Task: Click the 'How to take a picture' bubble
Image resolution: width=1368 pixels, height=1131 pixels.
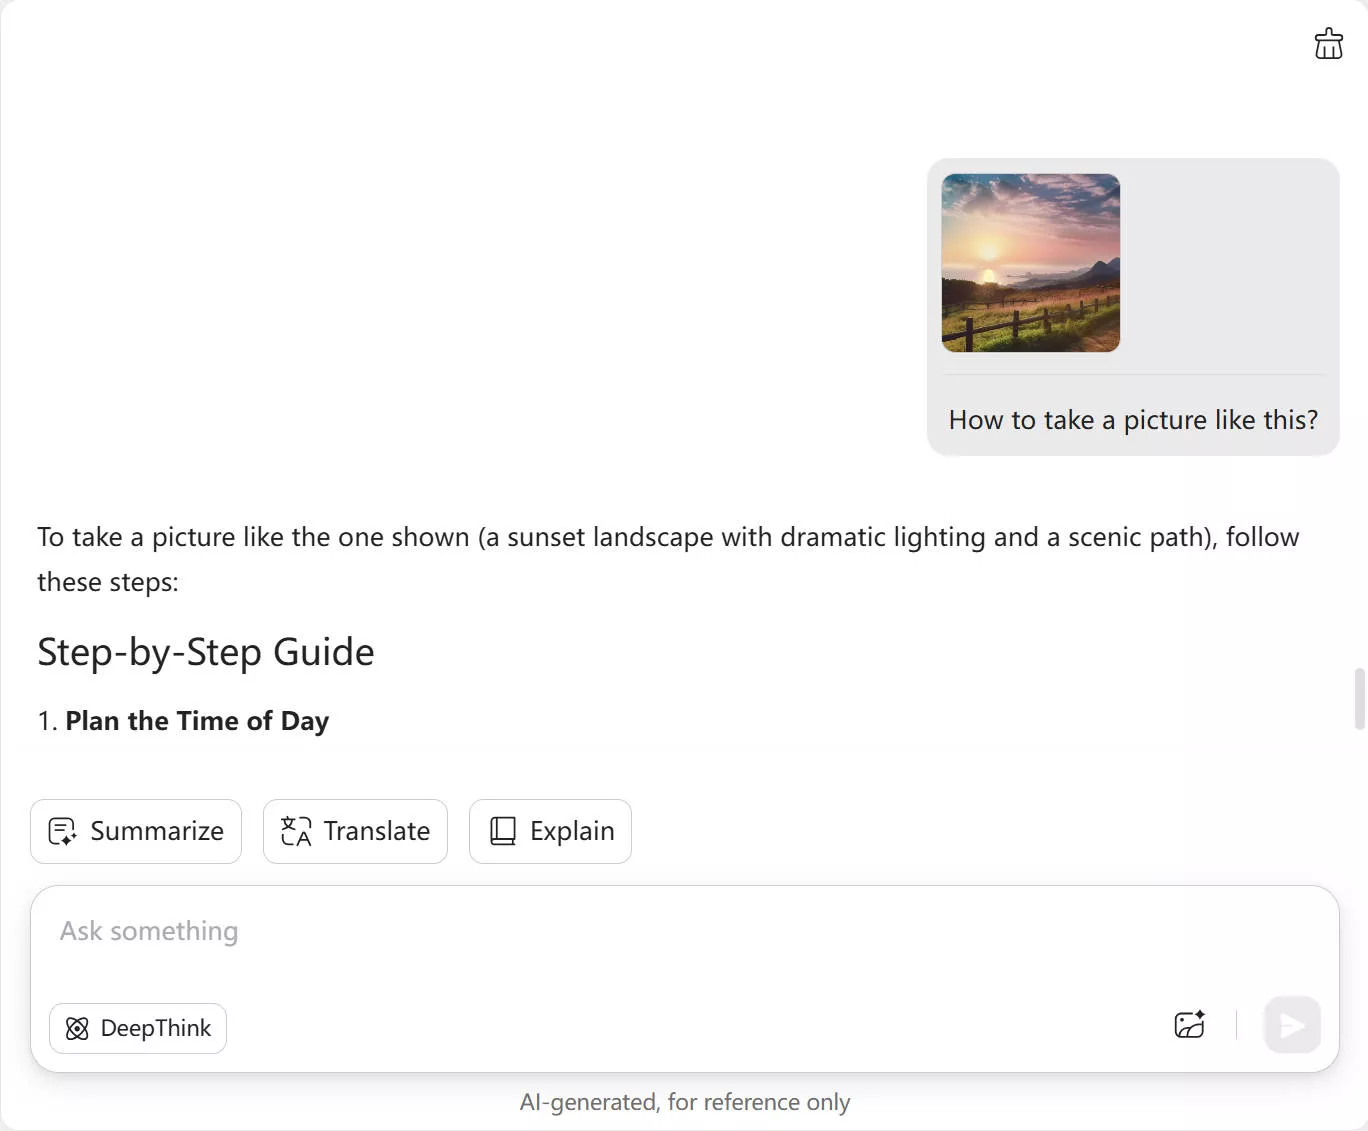Action: point(1132,420)
